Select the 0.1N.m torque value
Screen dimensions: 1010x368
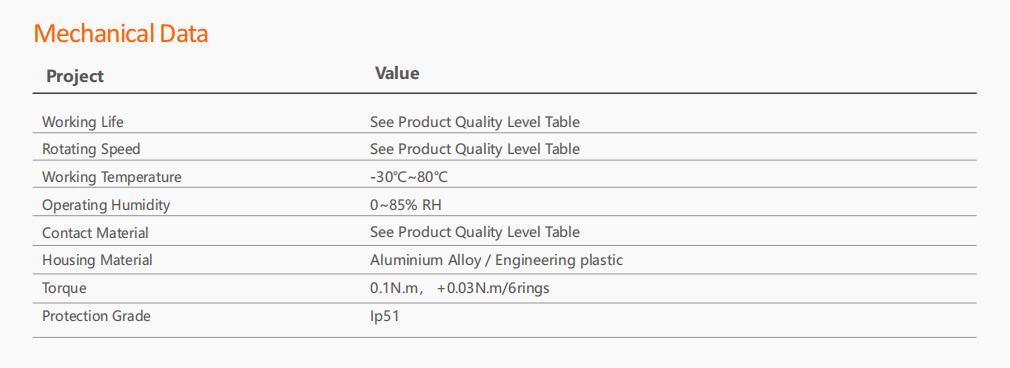pyautogui.click(x=395, y=288)
